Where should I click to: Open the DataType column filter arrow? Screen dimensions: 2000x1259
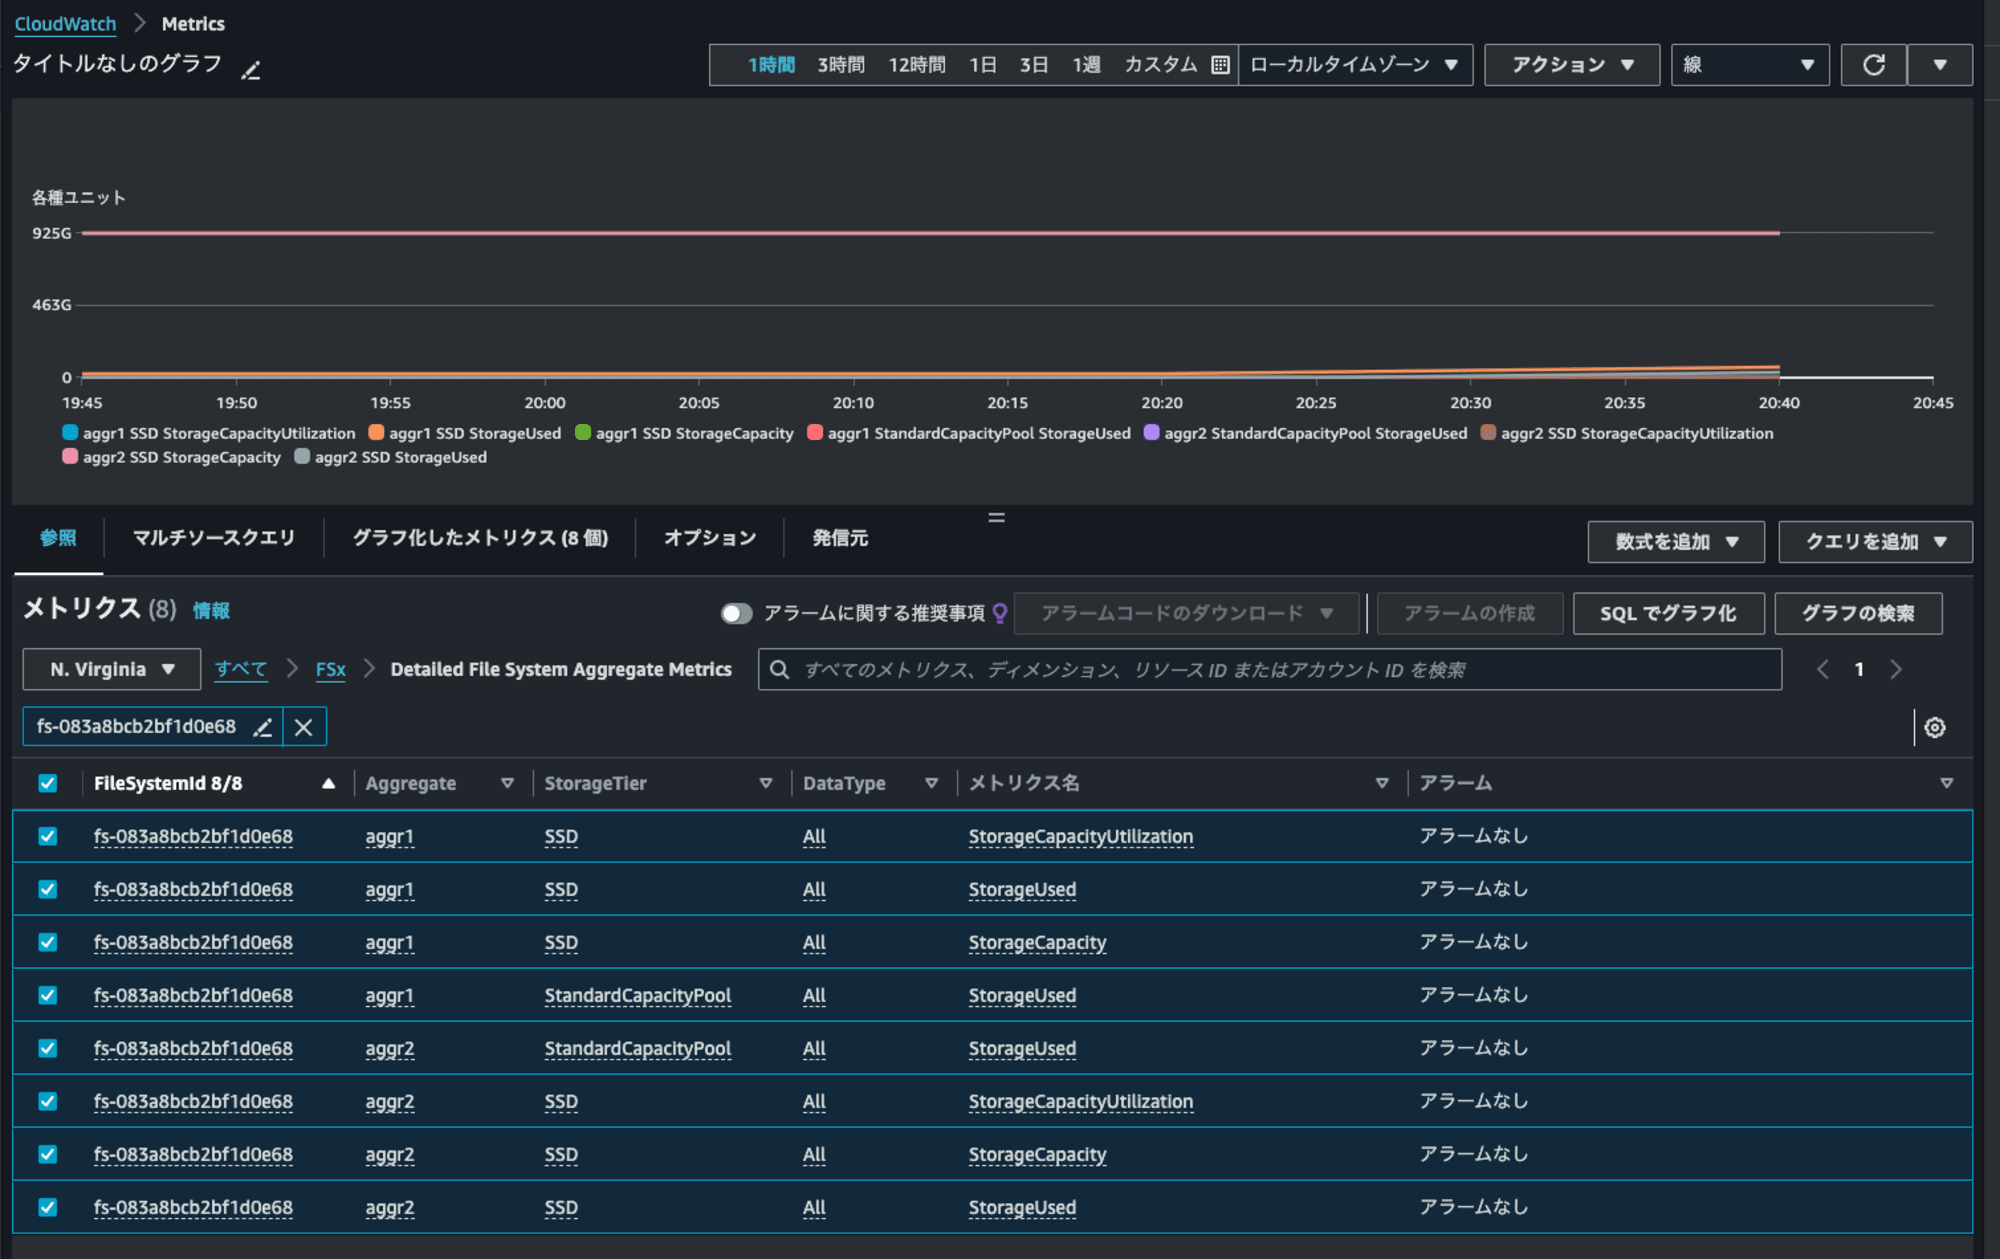(932, 783)
